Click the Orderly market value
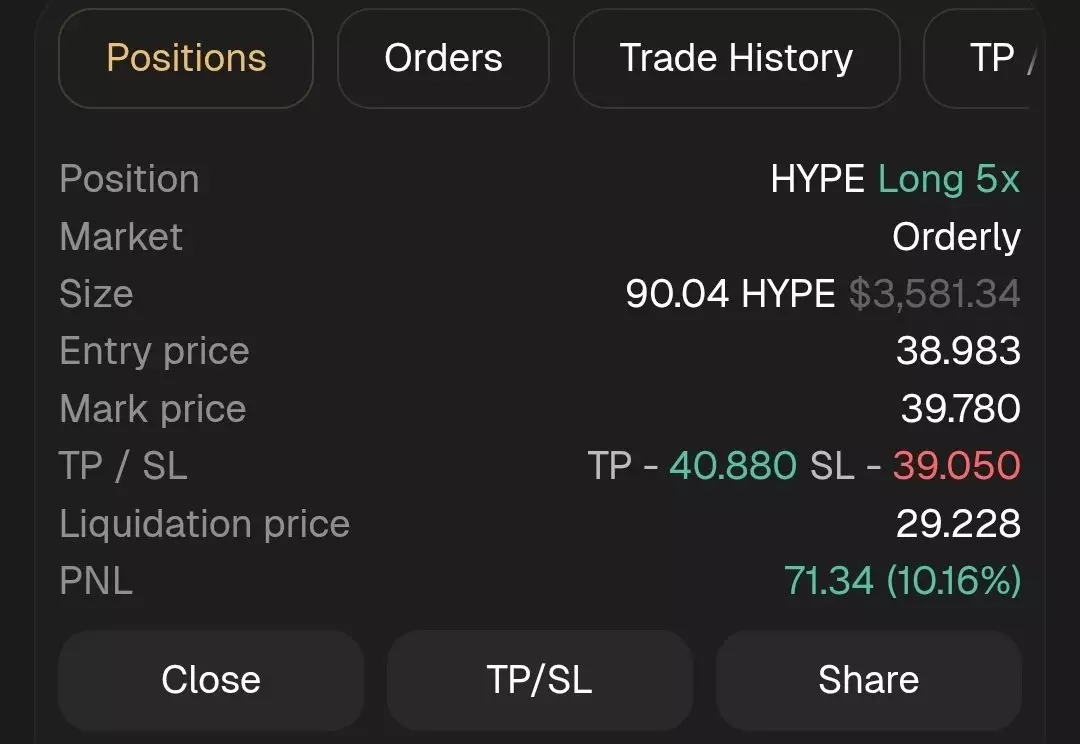Image resolution: width=1080 pixels, height=744 pixels. 956,237
